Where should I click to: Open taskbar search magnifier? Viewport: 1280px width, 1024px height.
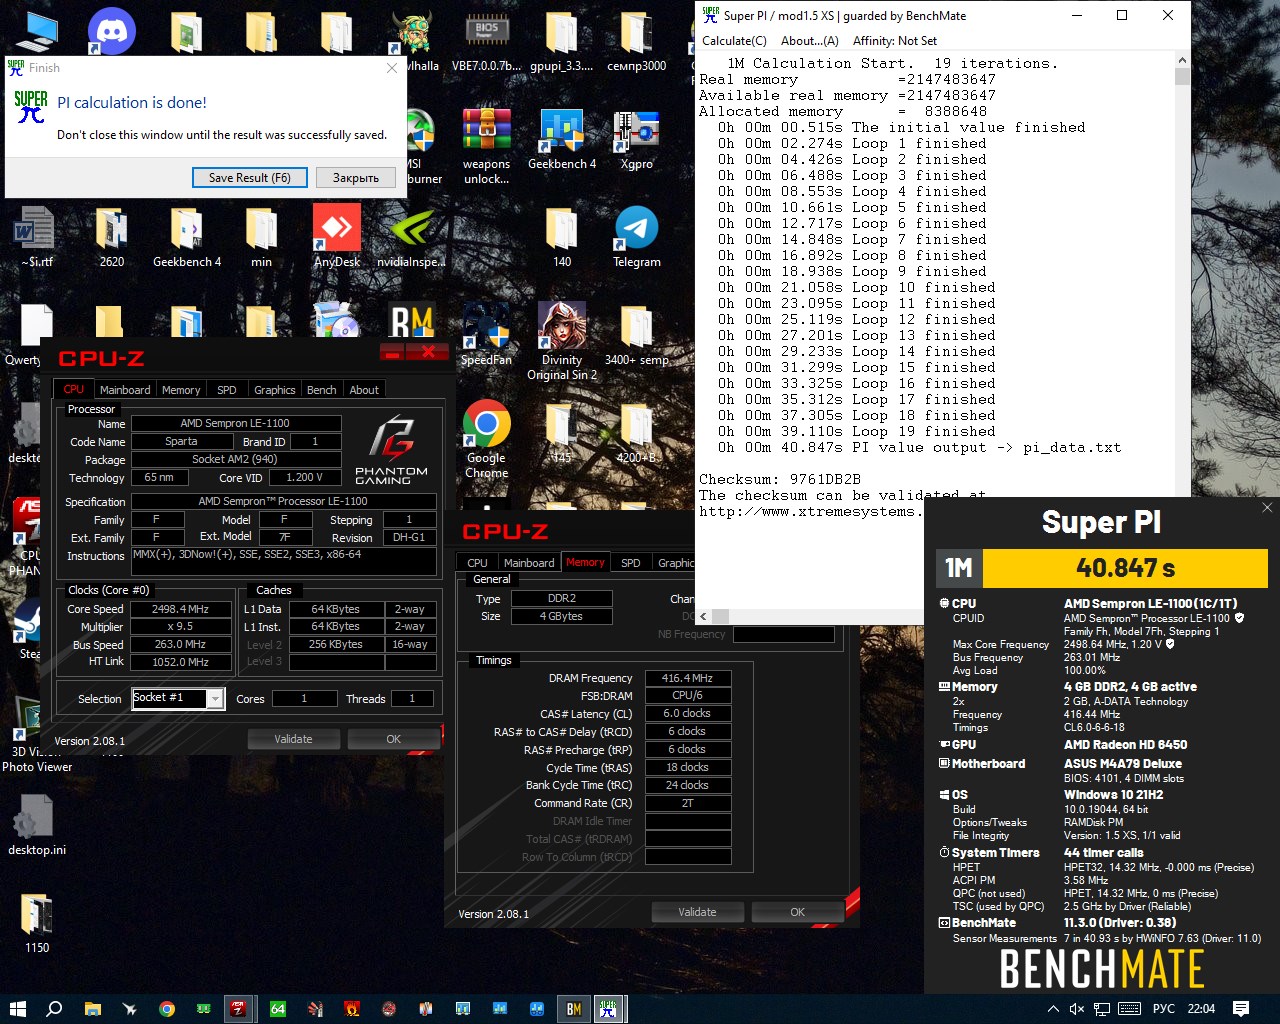pos(54,1009)
